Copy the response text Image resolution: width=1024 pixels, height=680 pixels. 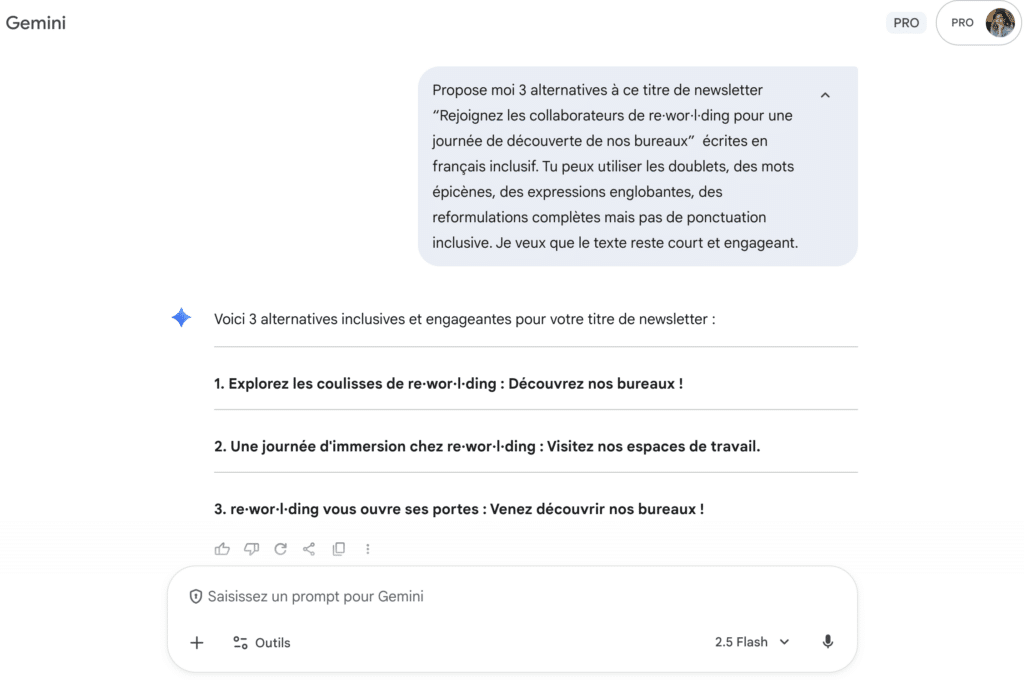(338, 548)
